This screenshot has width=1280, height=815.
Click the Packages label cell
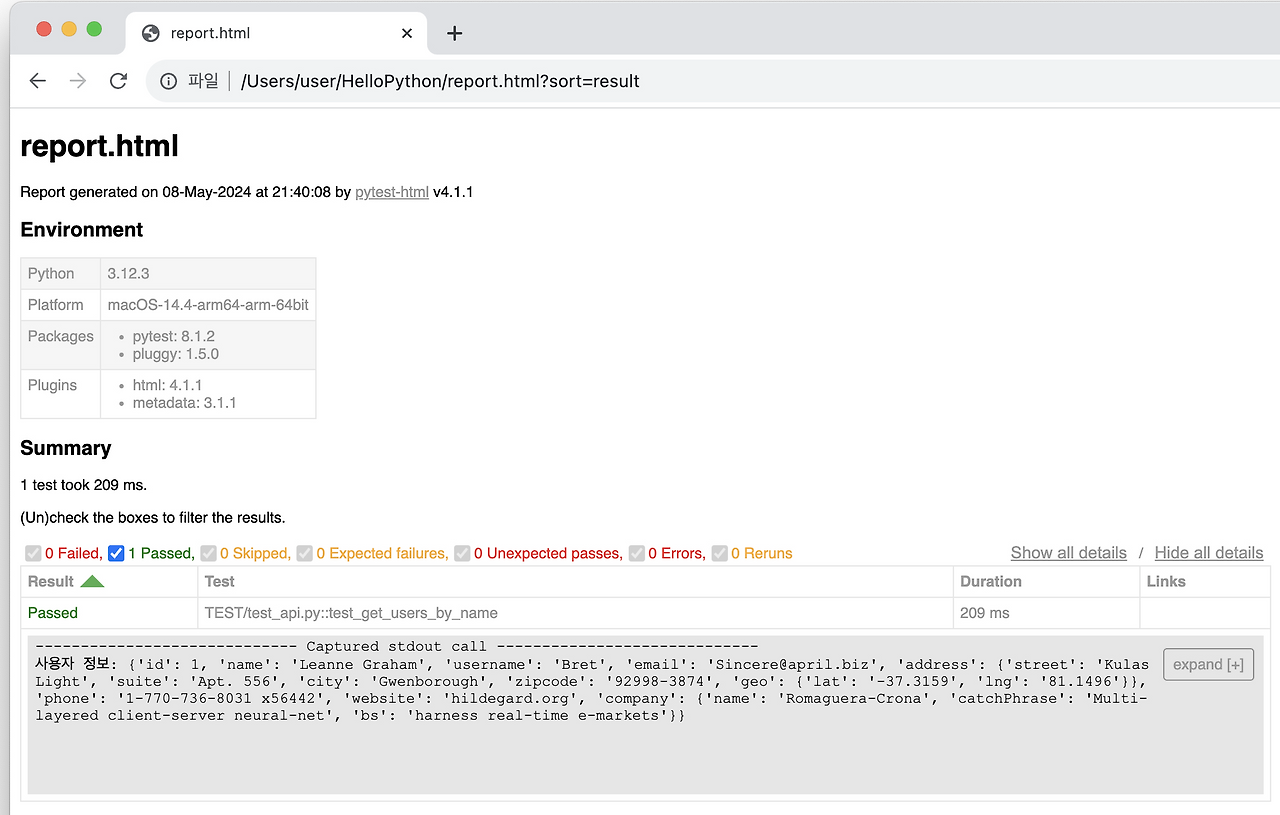[61, 345]
